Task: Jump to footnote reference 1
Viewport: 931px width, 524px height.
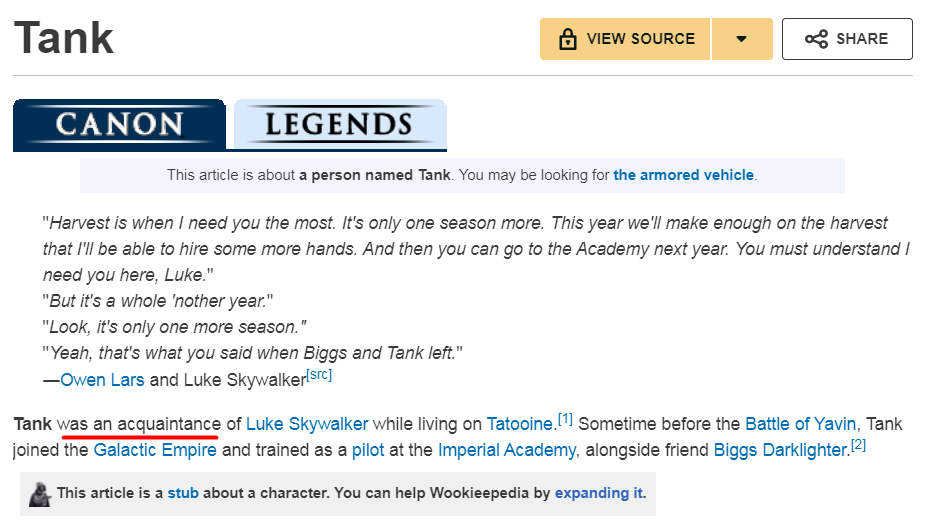Action: pos(565,420)
